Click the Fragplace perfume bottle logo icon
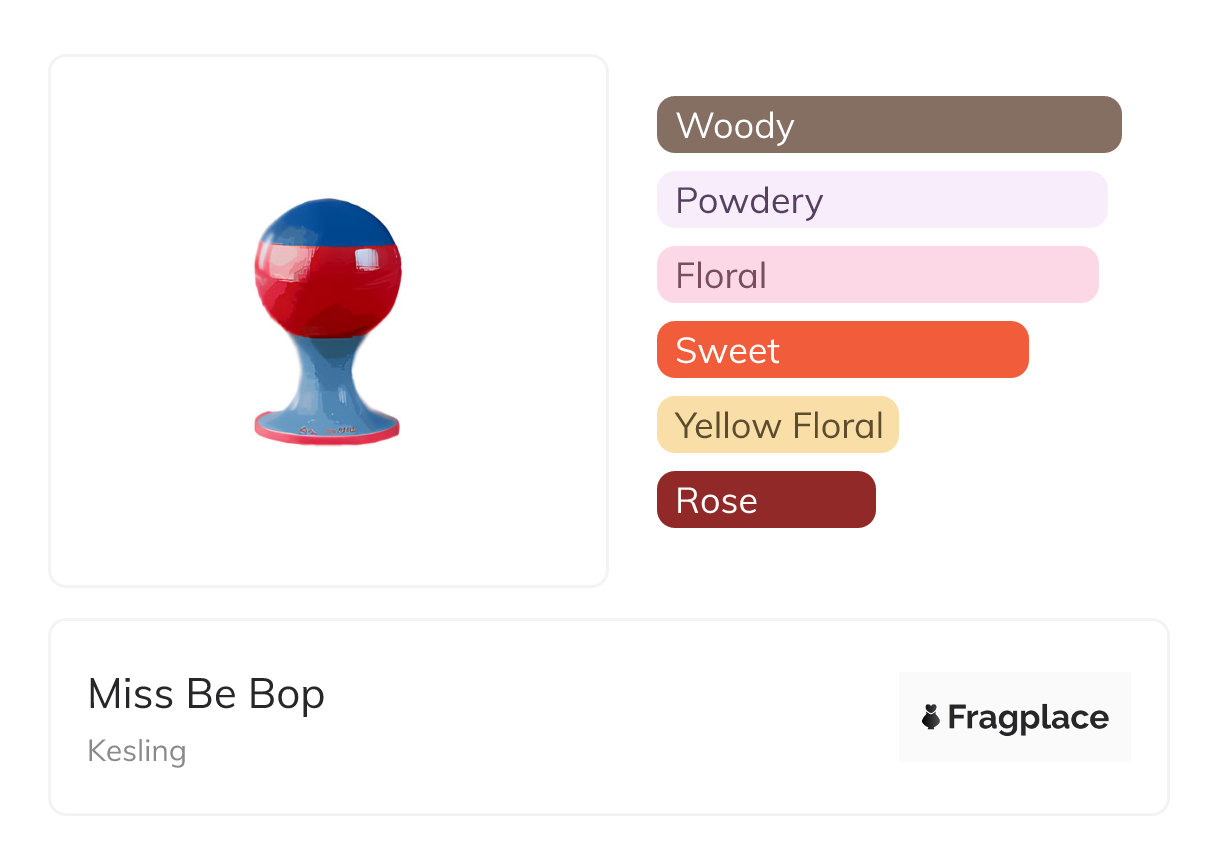 [932, 717]
